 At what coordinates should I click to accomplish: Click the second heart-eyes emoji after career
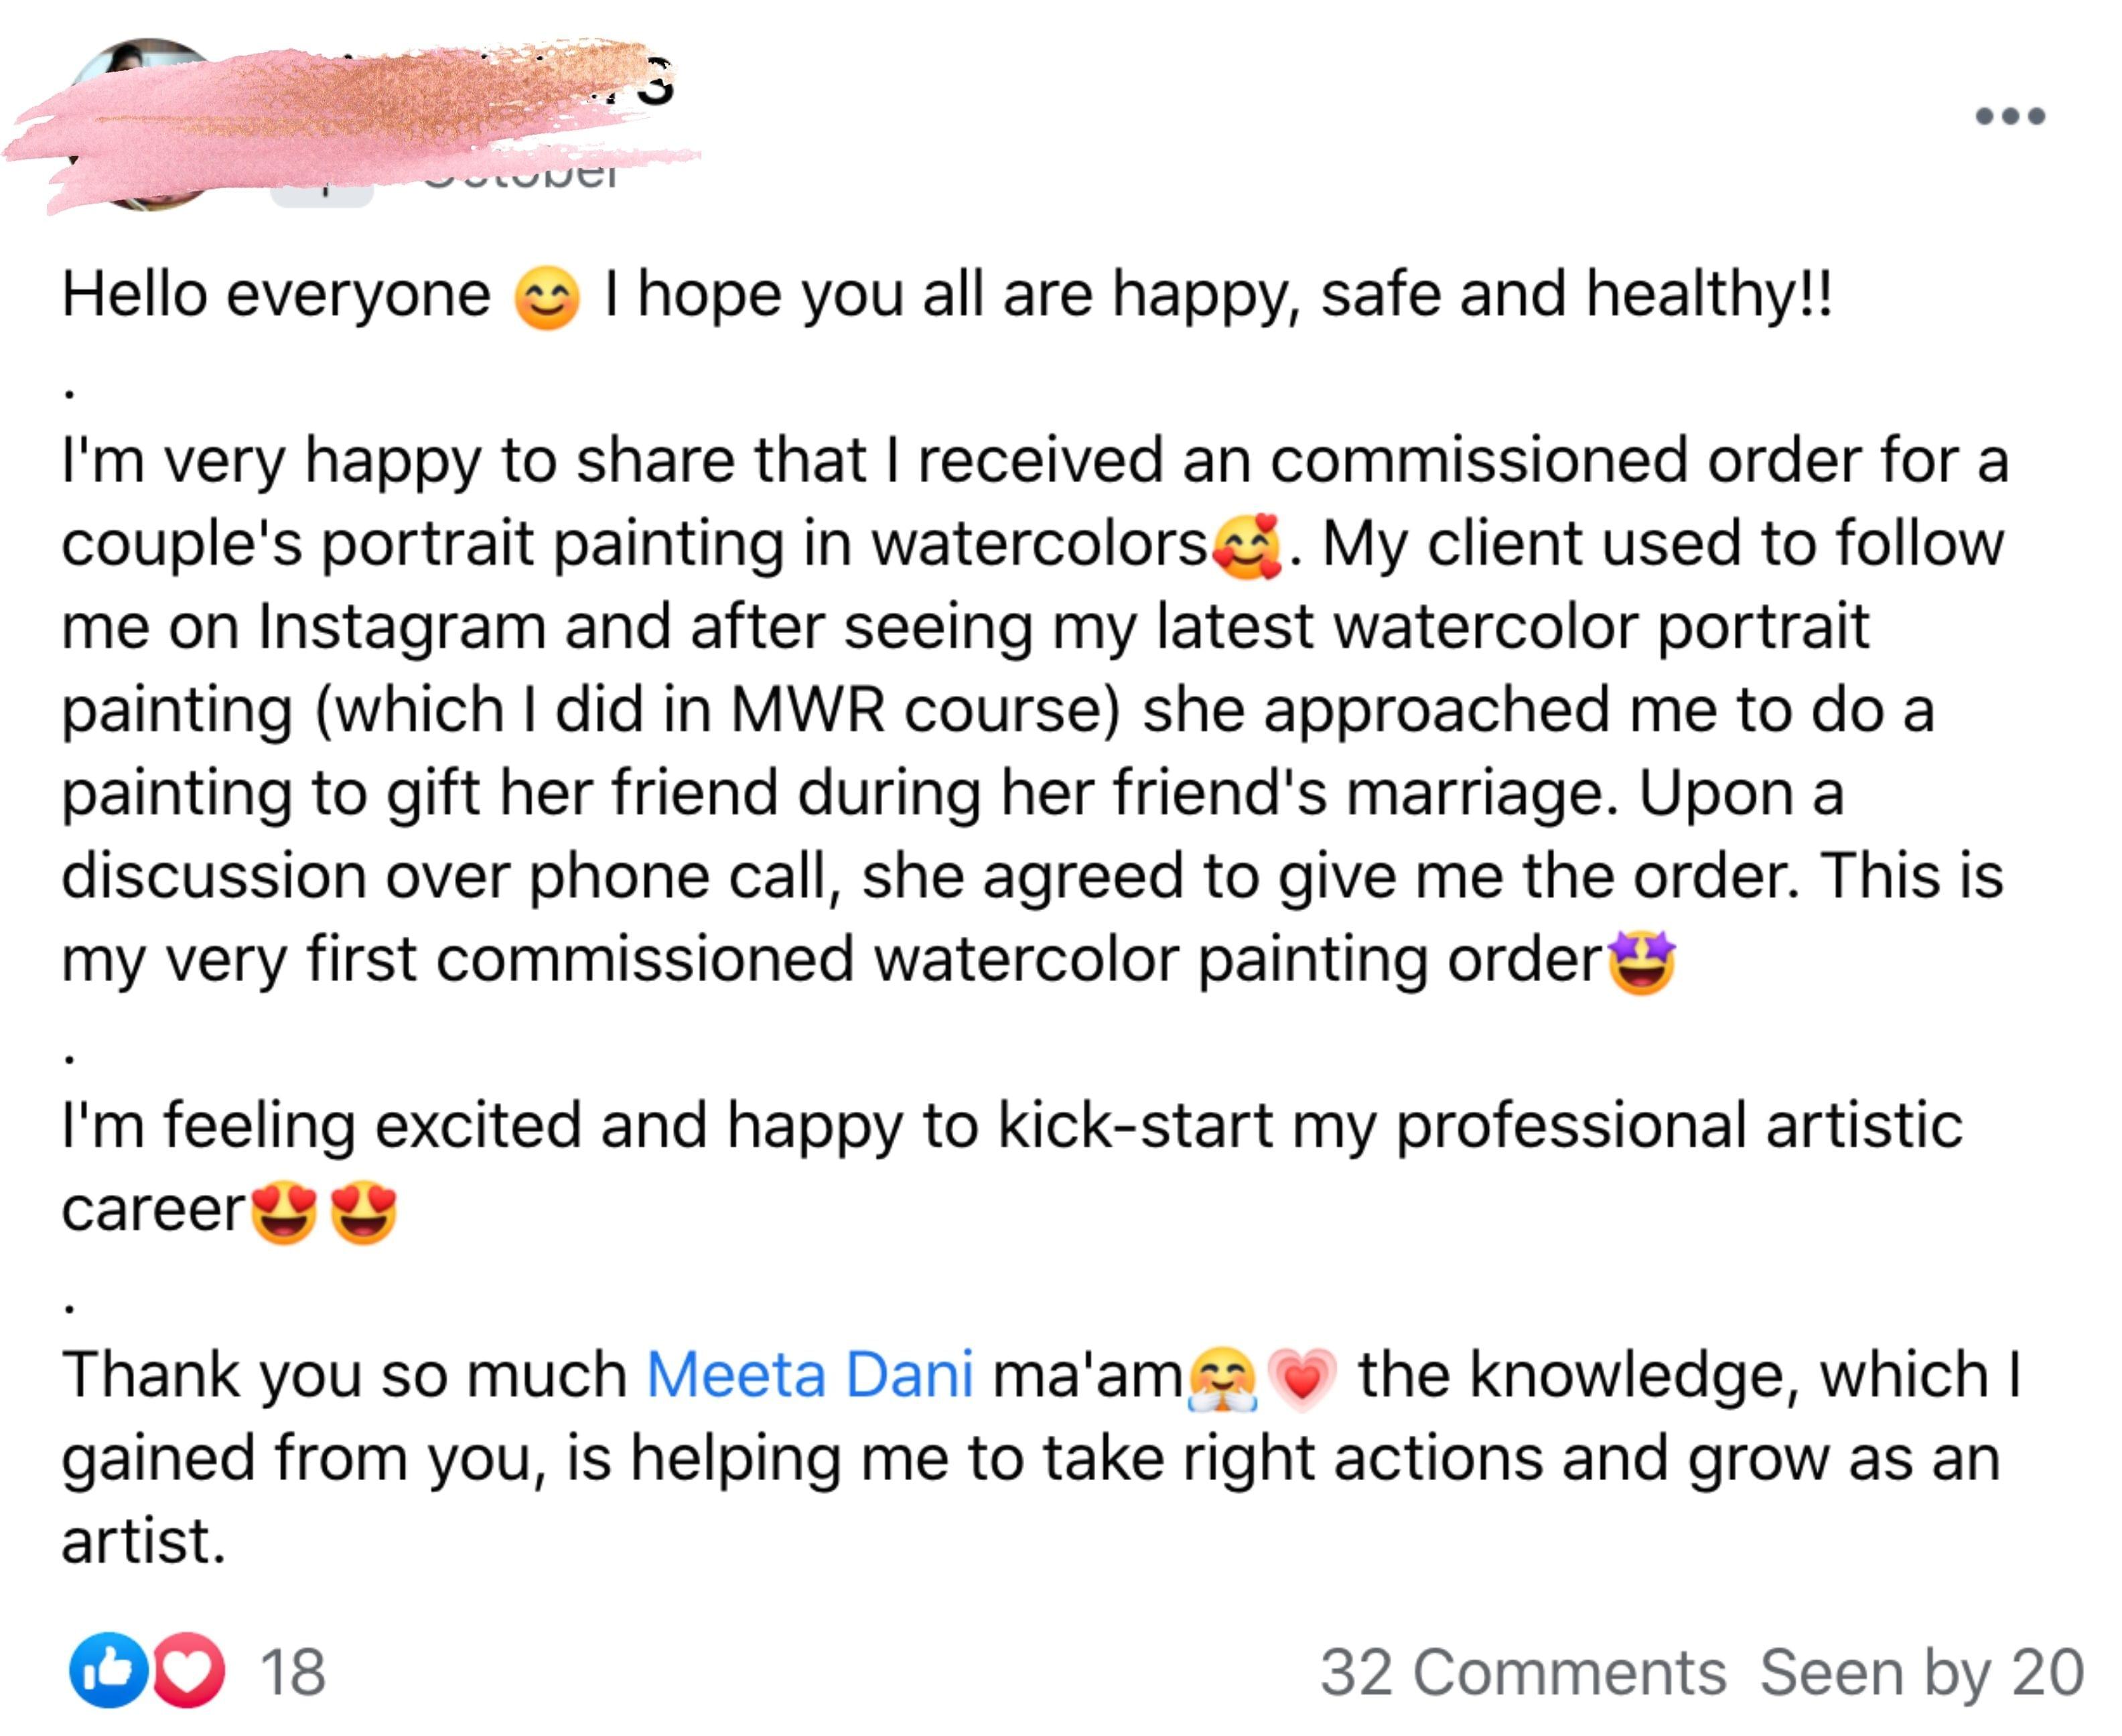364,1212
